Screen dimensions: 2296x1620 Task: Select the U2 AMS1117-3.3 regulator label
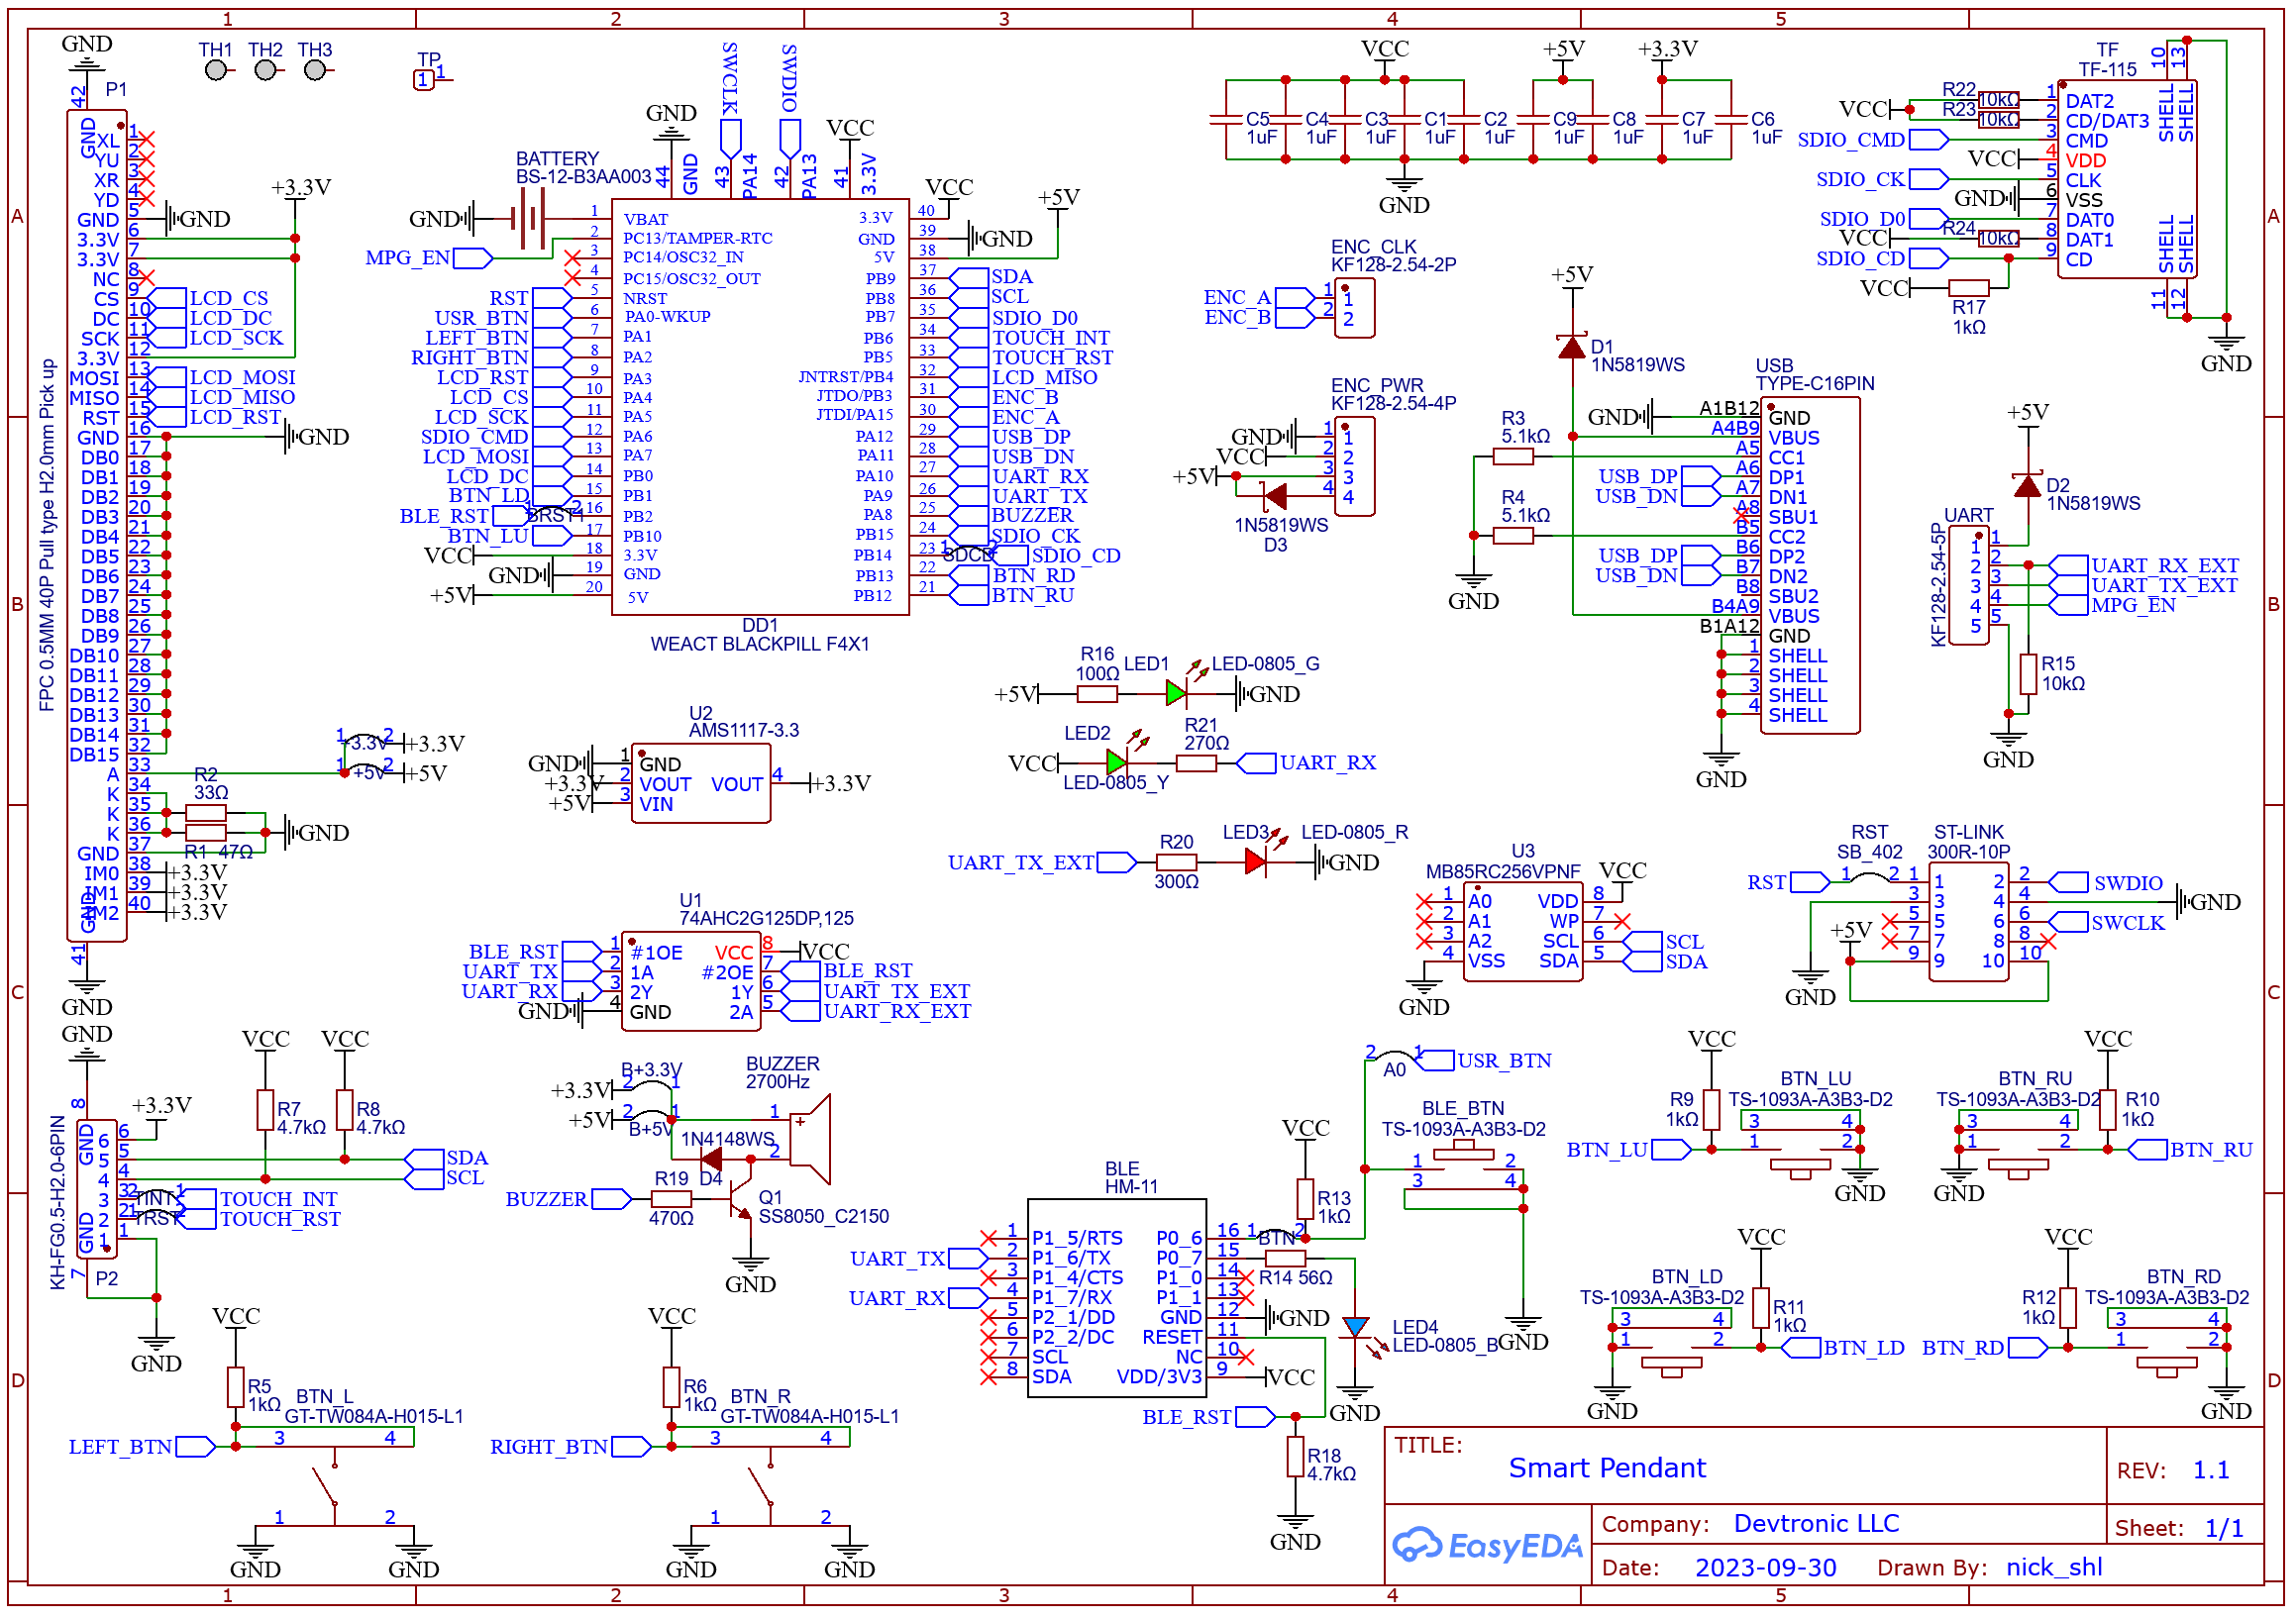coord(744,731)
